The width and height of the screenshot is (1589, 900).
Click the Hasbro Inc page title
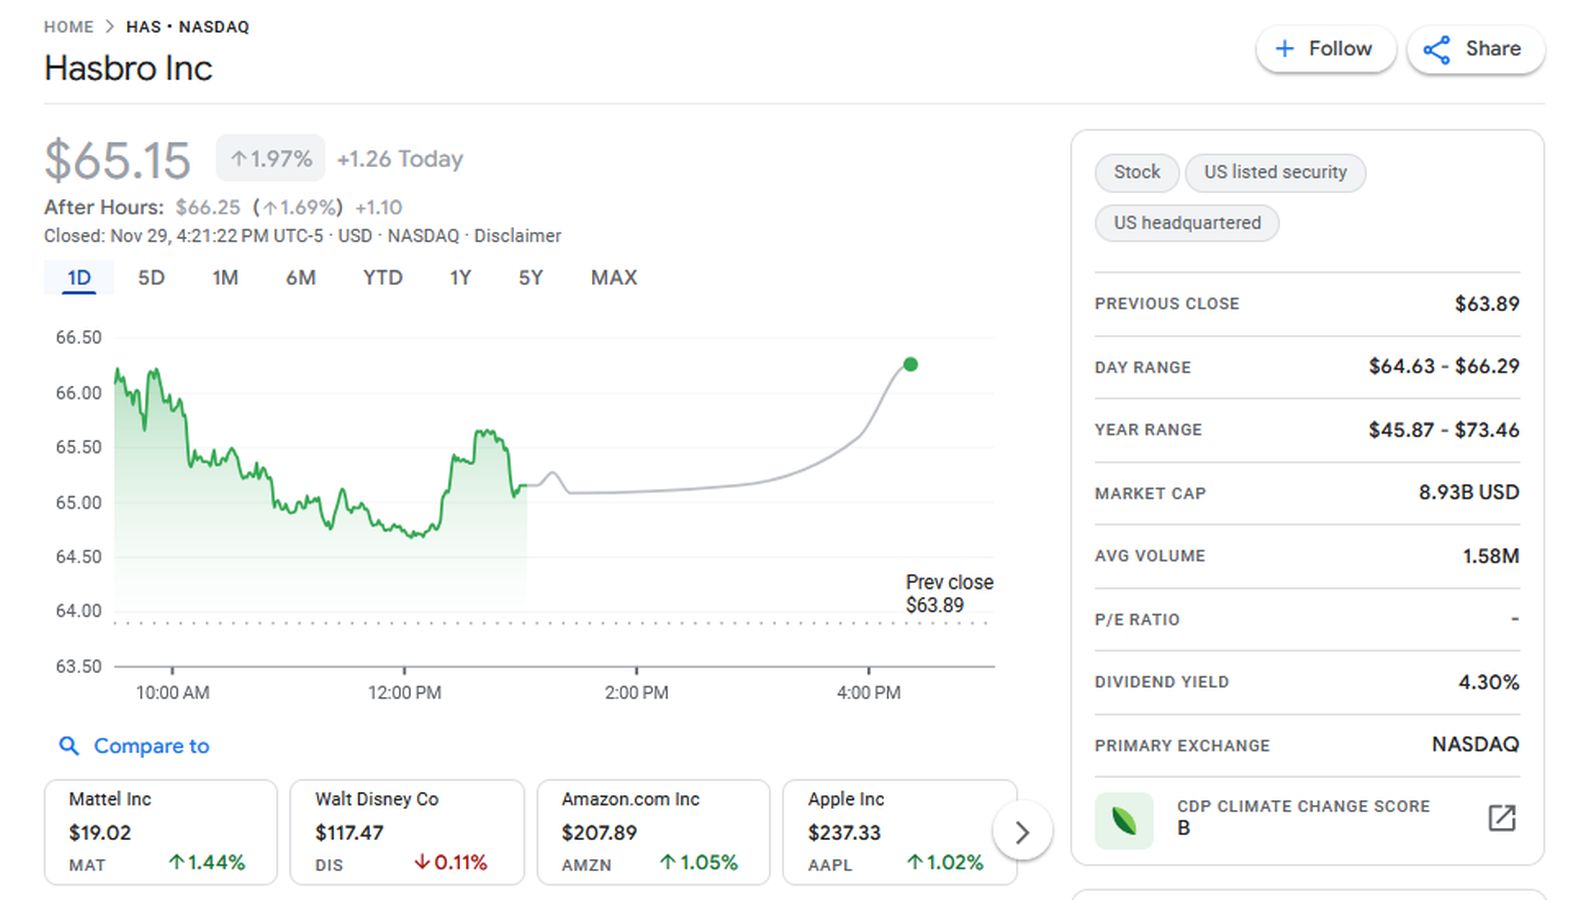(x=128, y=68)
